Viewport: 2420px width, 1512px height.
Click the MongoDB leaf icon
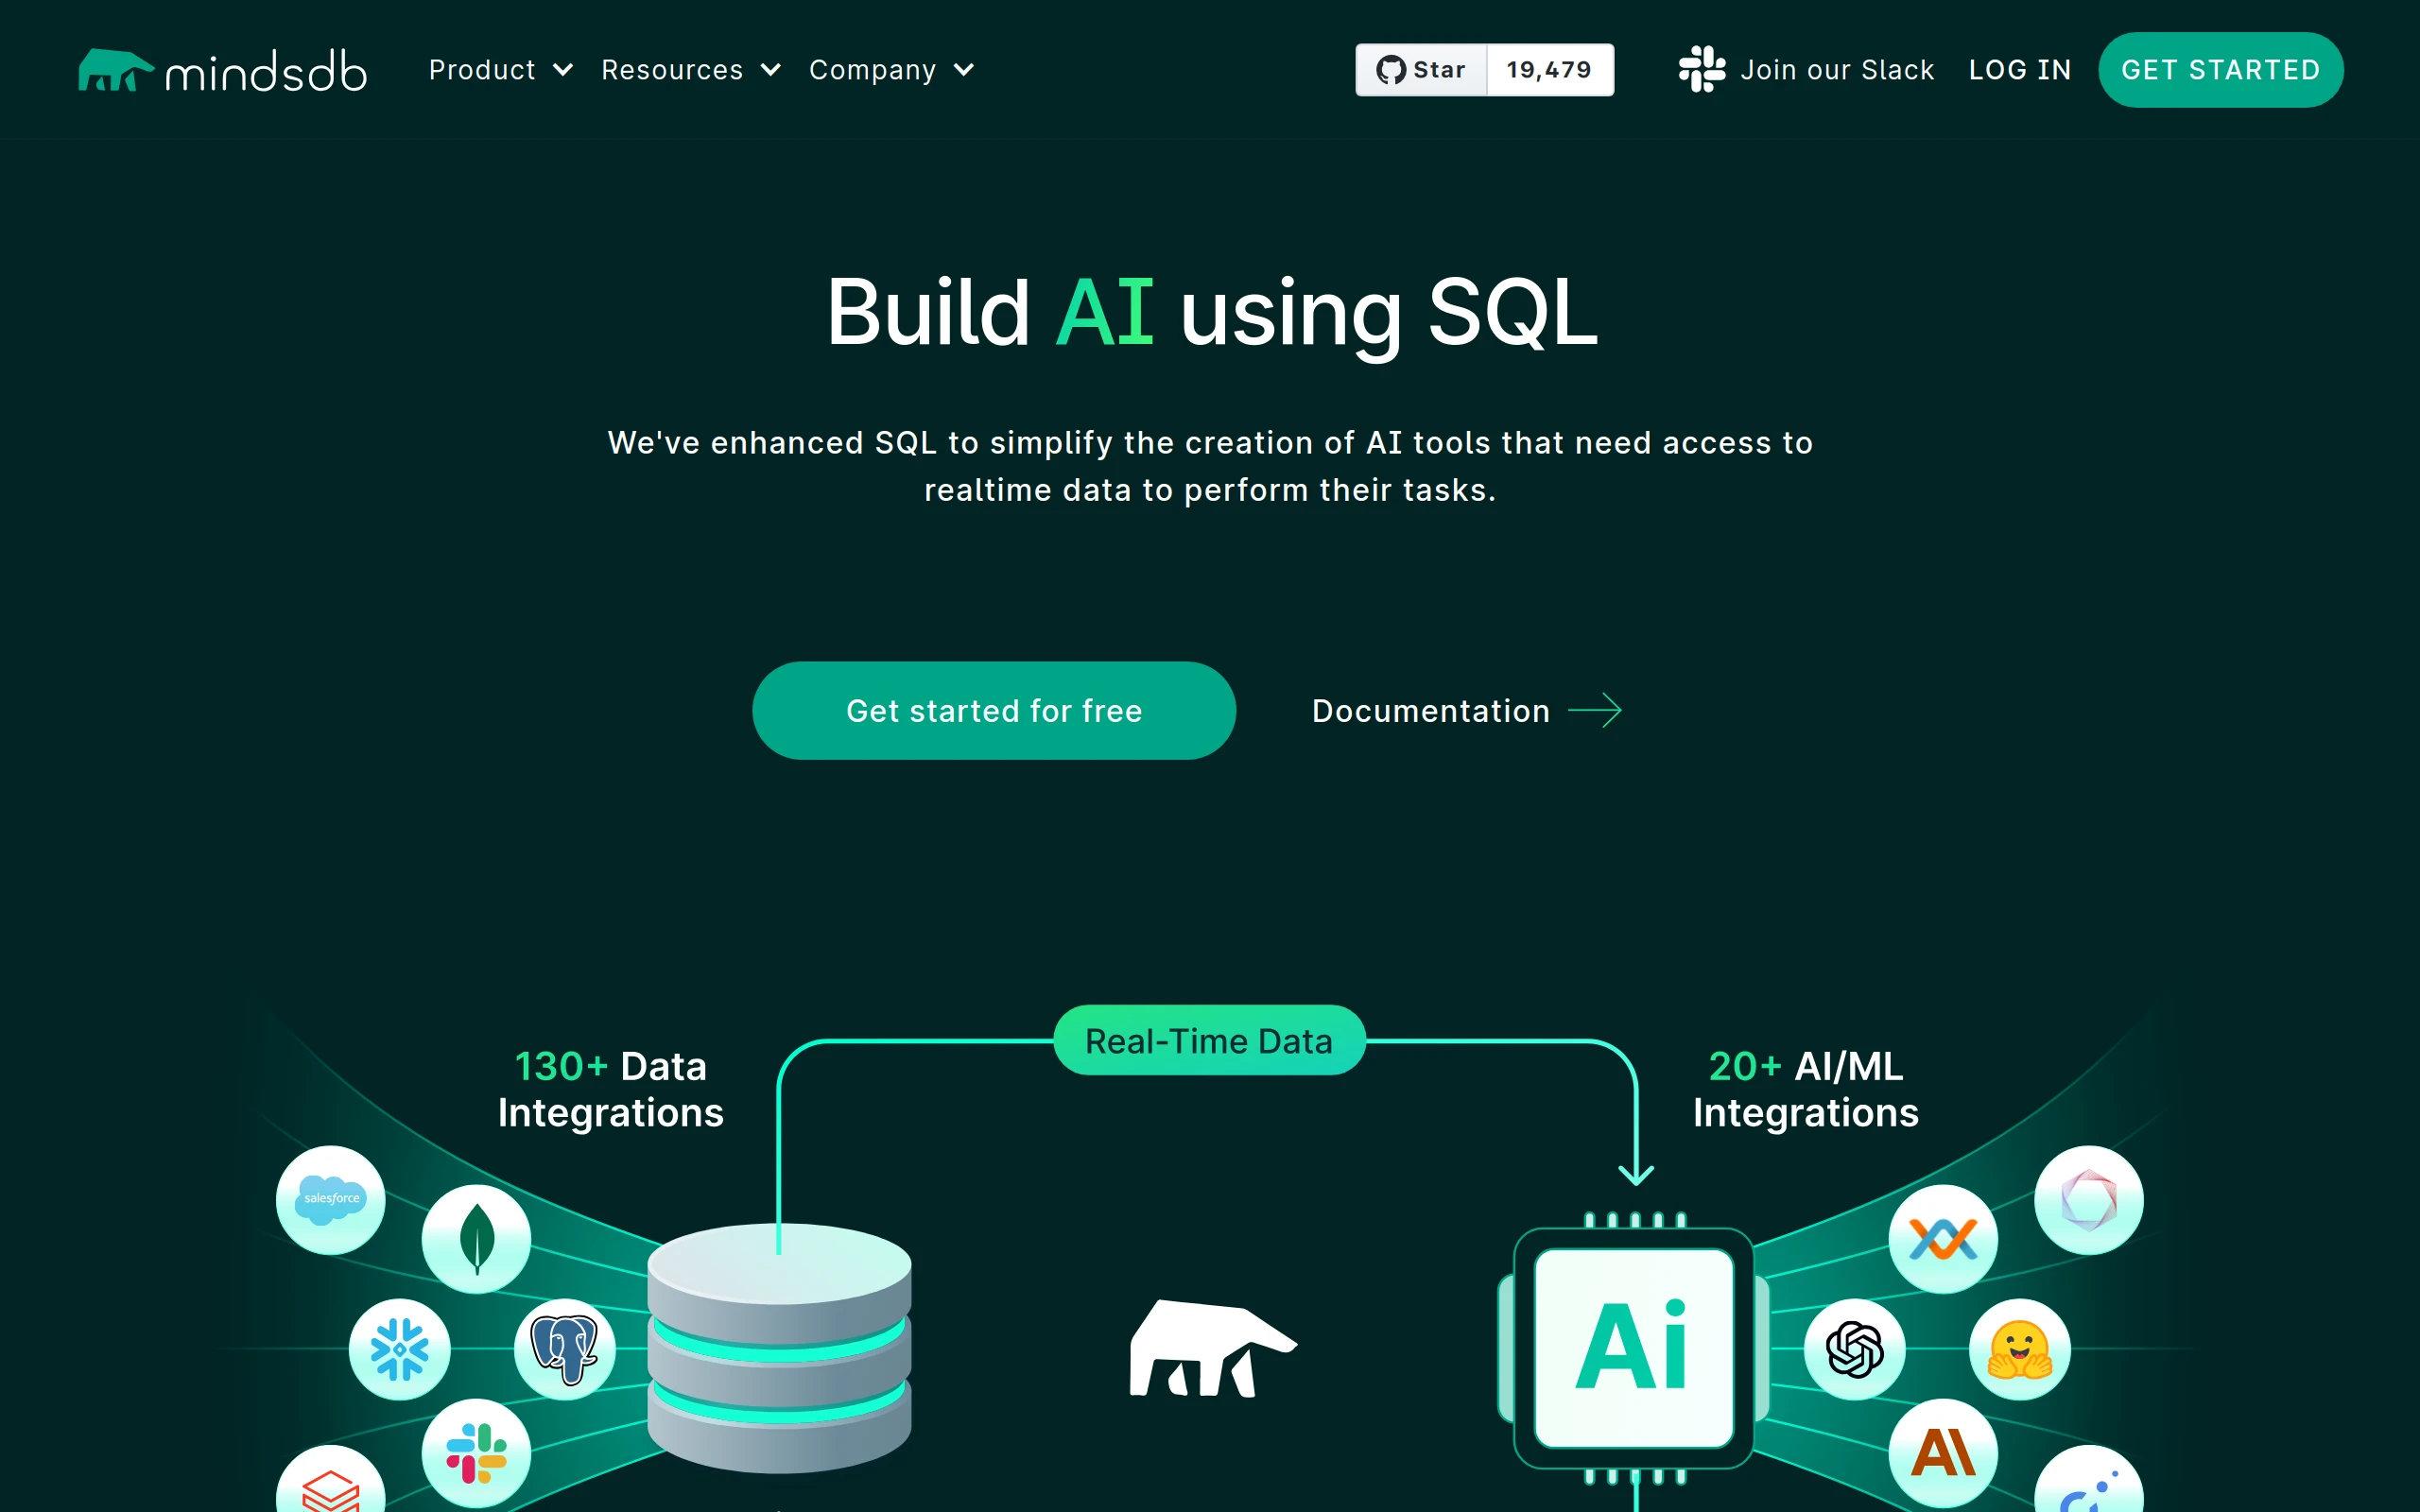tap(476, 1238)
